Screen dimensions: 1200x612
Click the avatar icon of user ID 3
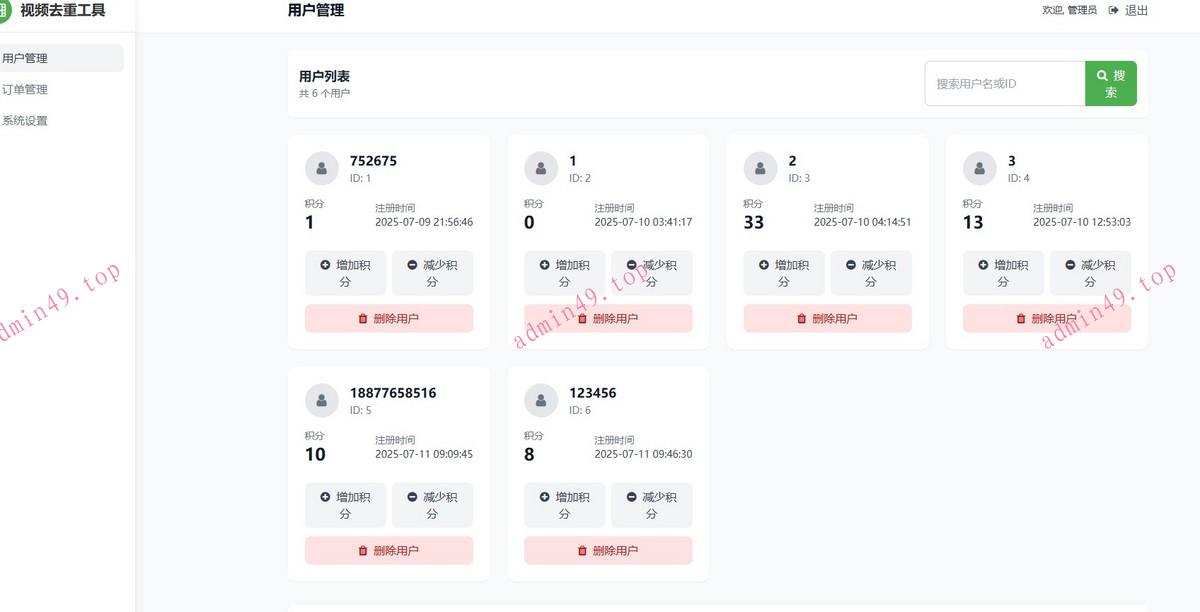tap(760, 168)
